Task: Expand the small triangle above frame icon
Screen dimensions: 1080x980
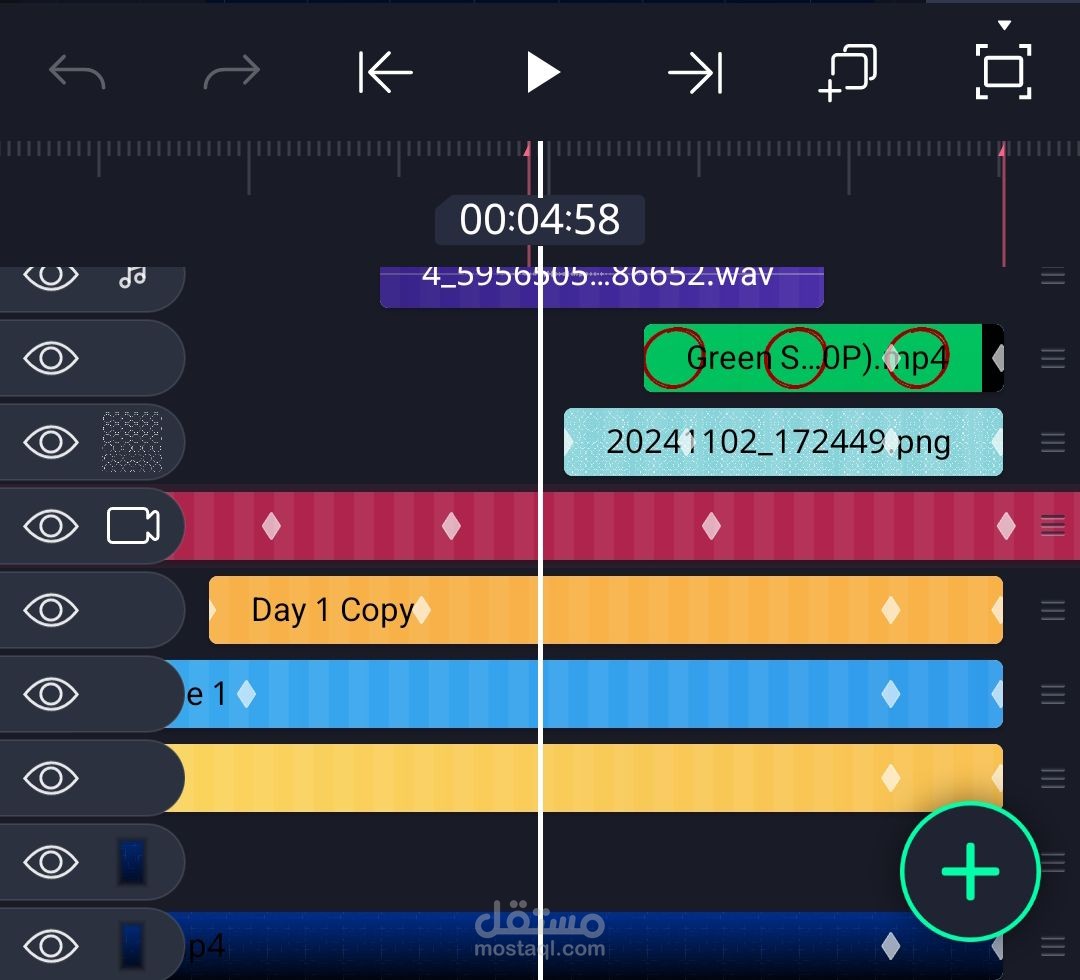Action: pos(1004,25)
